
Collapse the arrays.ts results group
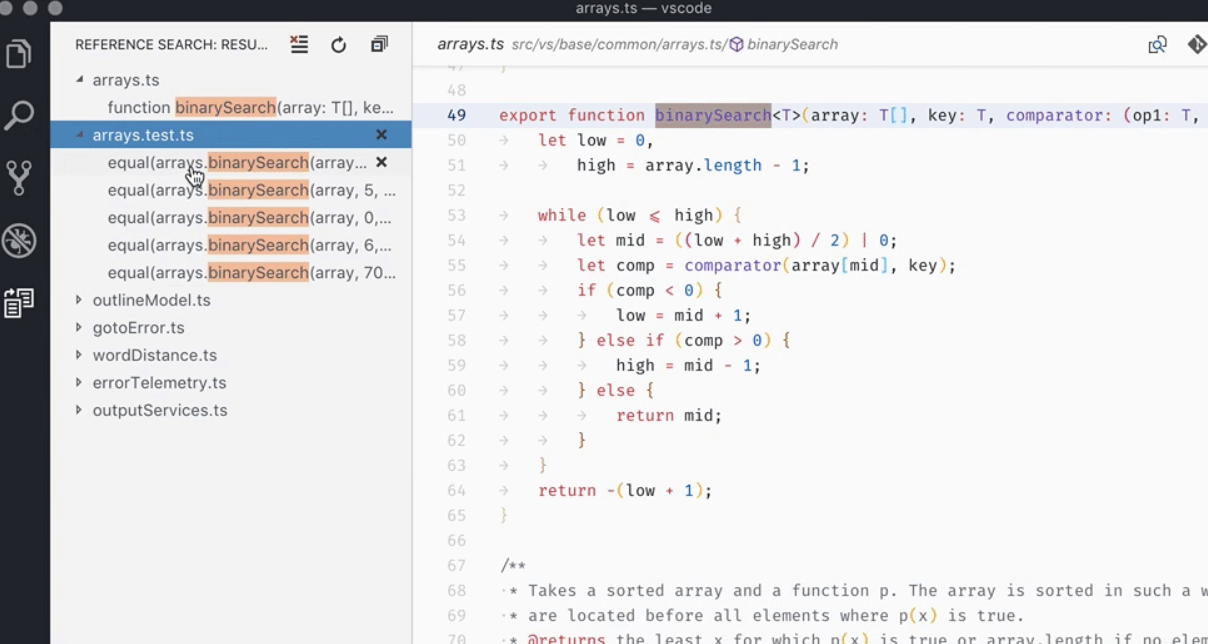click(x=80, y=80)
